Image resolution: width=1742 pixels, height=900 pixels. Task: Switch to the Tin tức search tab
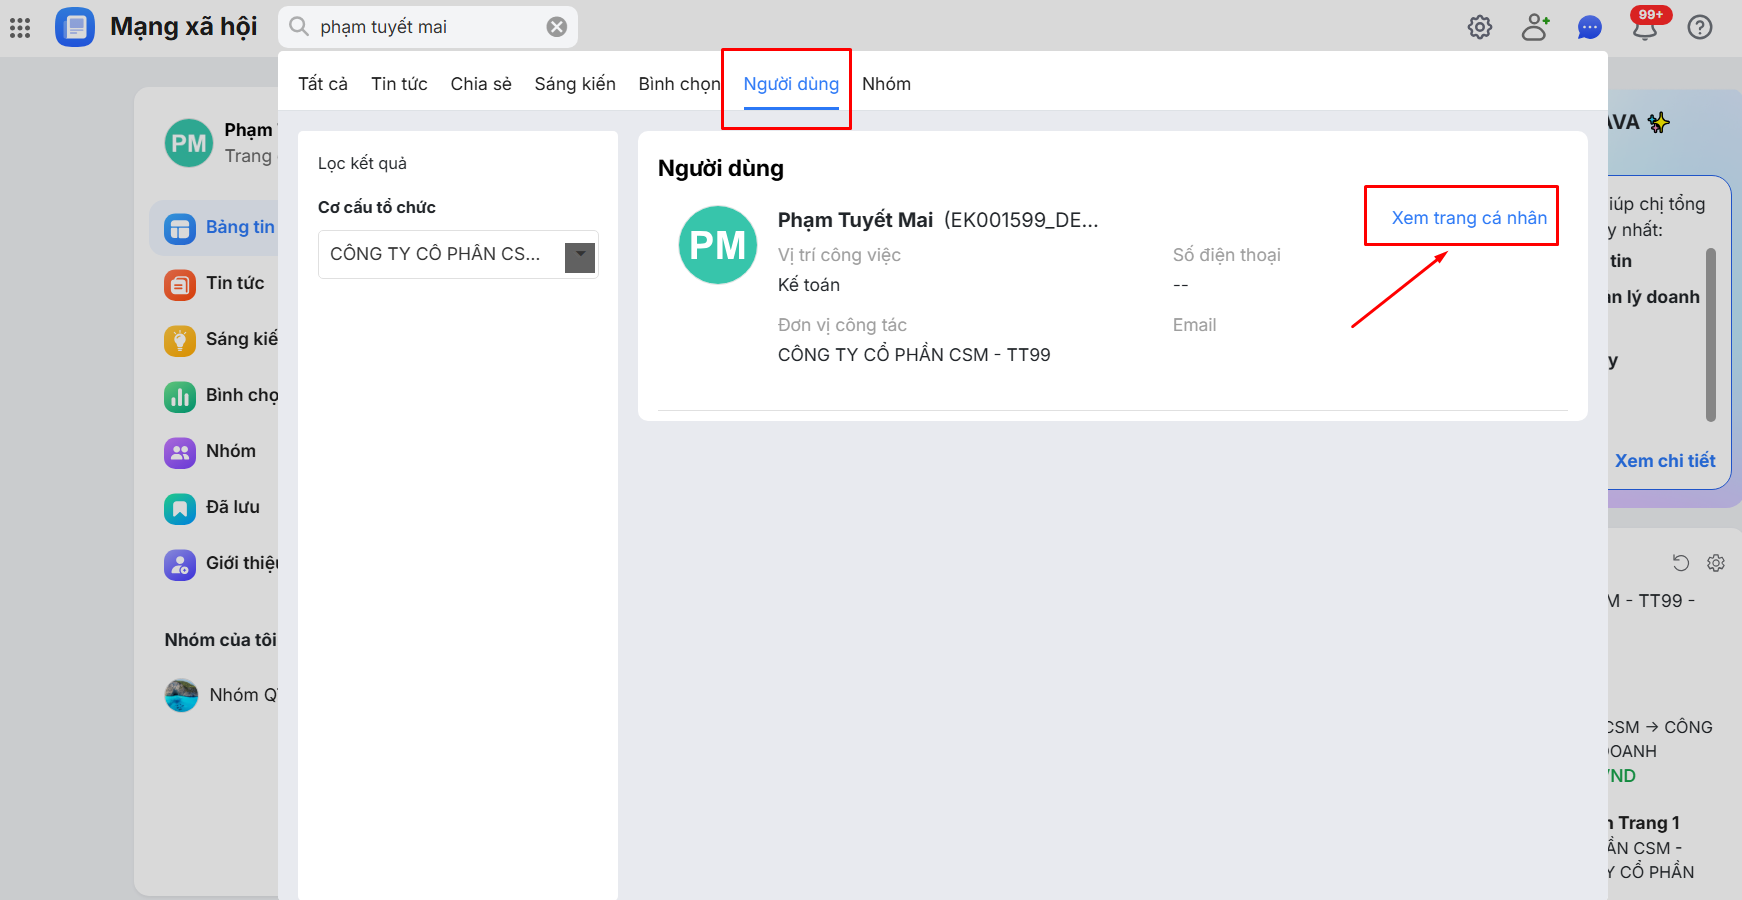(399, 84)
